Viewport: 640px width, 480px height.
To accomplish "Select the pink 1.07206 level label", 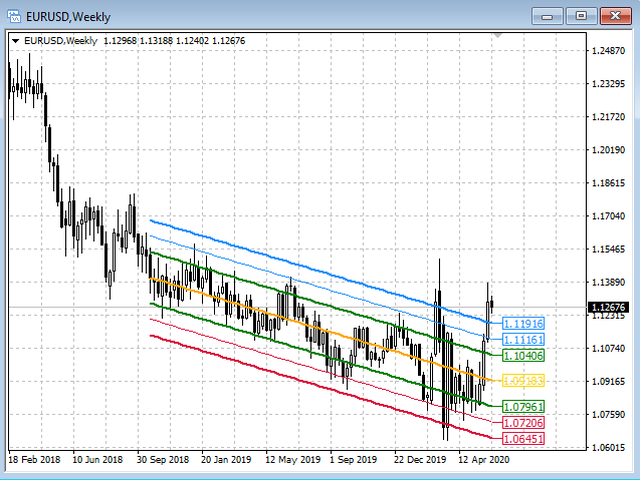I will click(x=523, y=424).
